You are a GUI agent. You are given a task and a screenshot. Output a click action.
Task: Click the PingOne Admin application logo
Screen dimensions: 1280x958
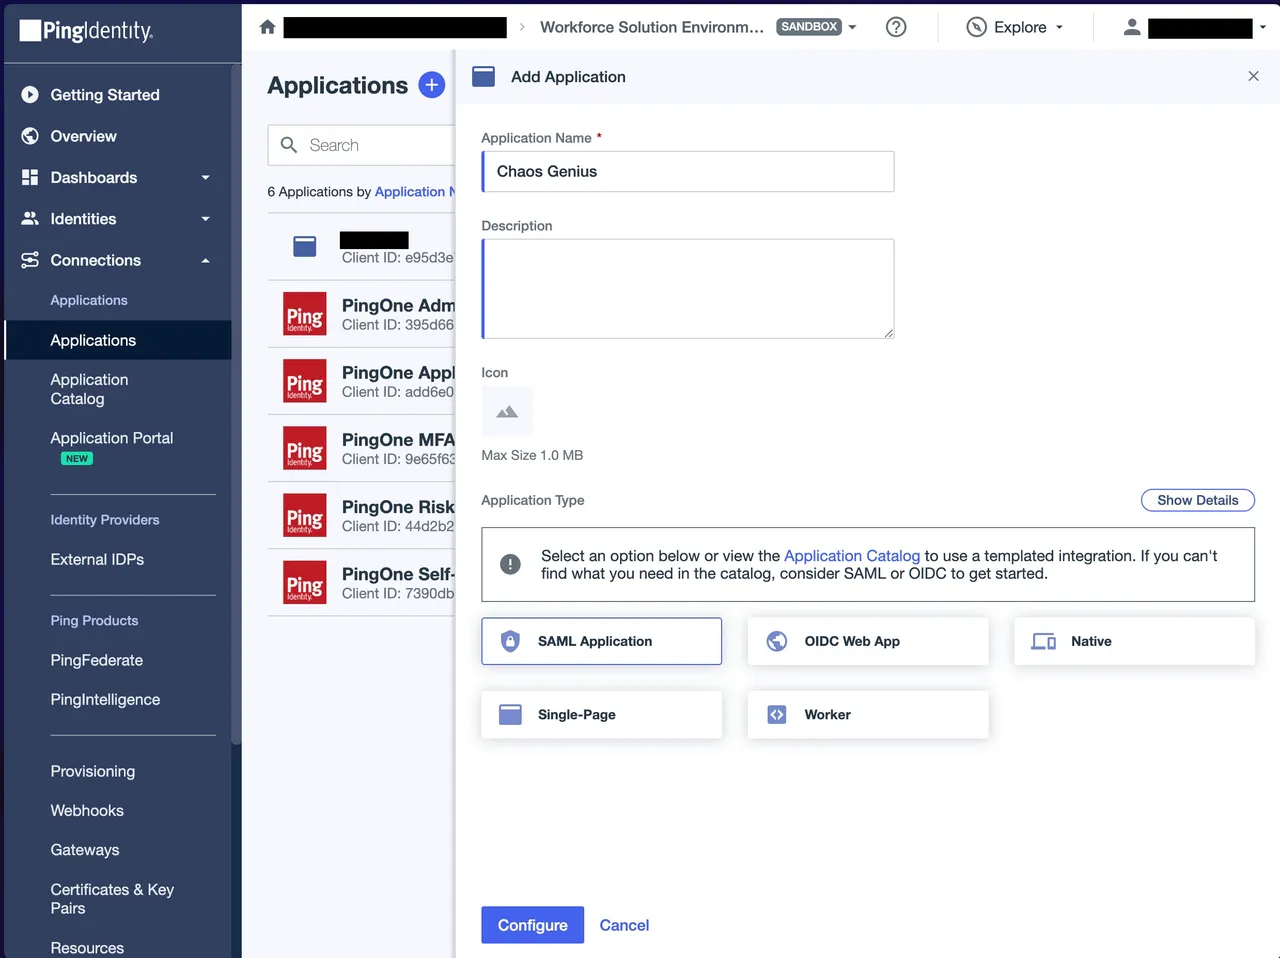pyautogui.click(x=305, y=313)
